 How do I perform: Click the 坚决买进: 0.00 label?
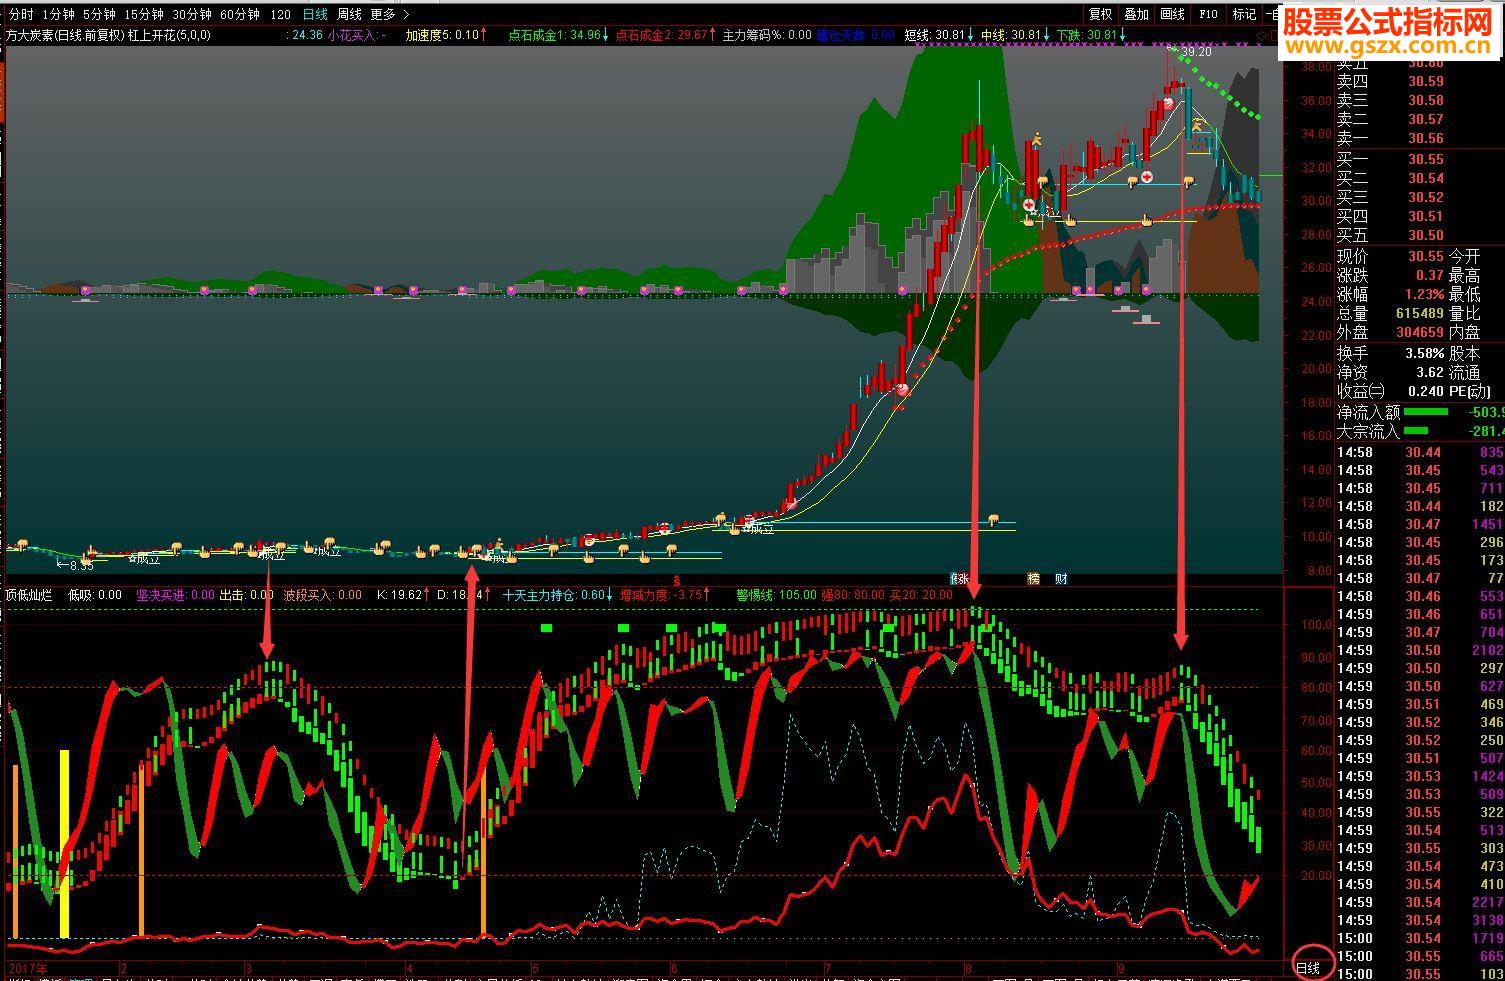(175, 594)
